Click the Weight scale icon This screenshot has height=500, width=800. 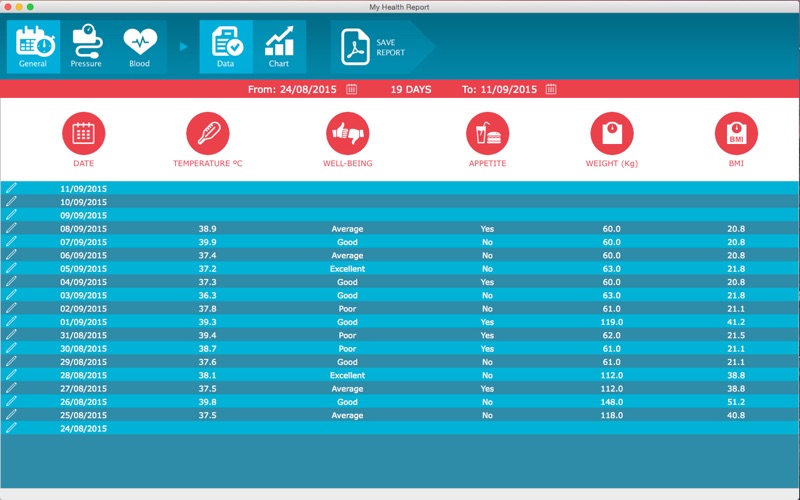coord(612,134)
